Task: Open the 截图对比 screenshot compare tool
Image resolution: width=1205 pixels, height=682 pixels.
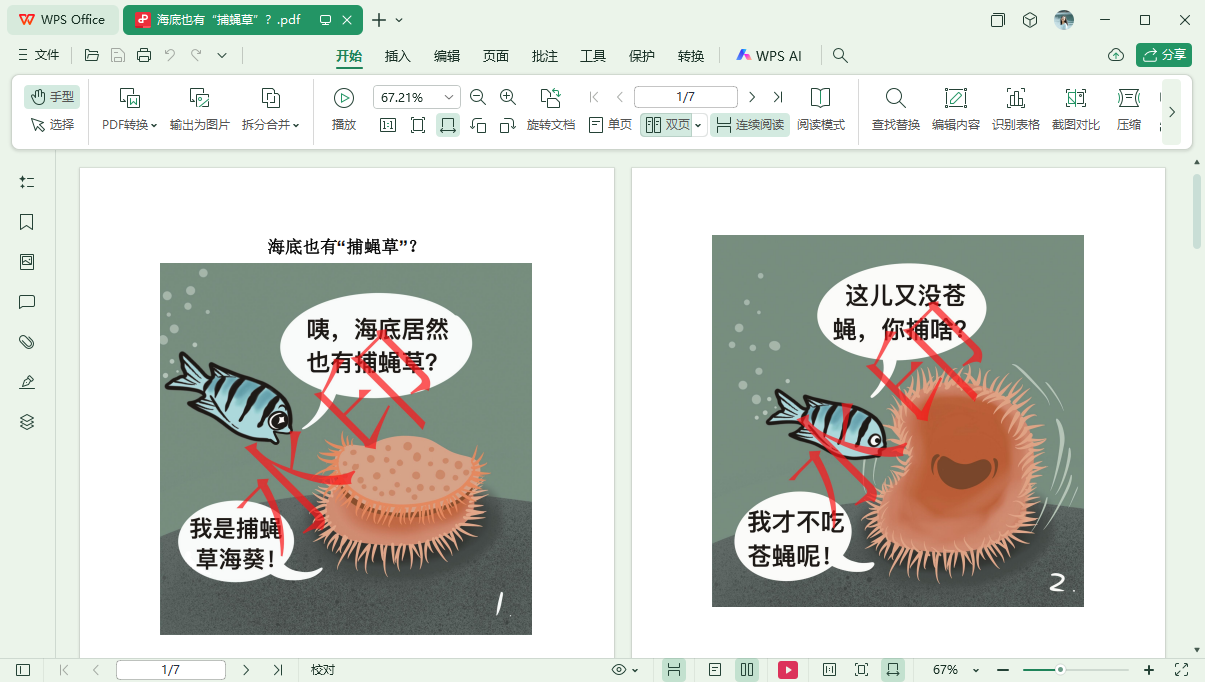Action: pyautogui.click(x=1076, y=107)
